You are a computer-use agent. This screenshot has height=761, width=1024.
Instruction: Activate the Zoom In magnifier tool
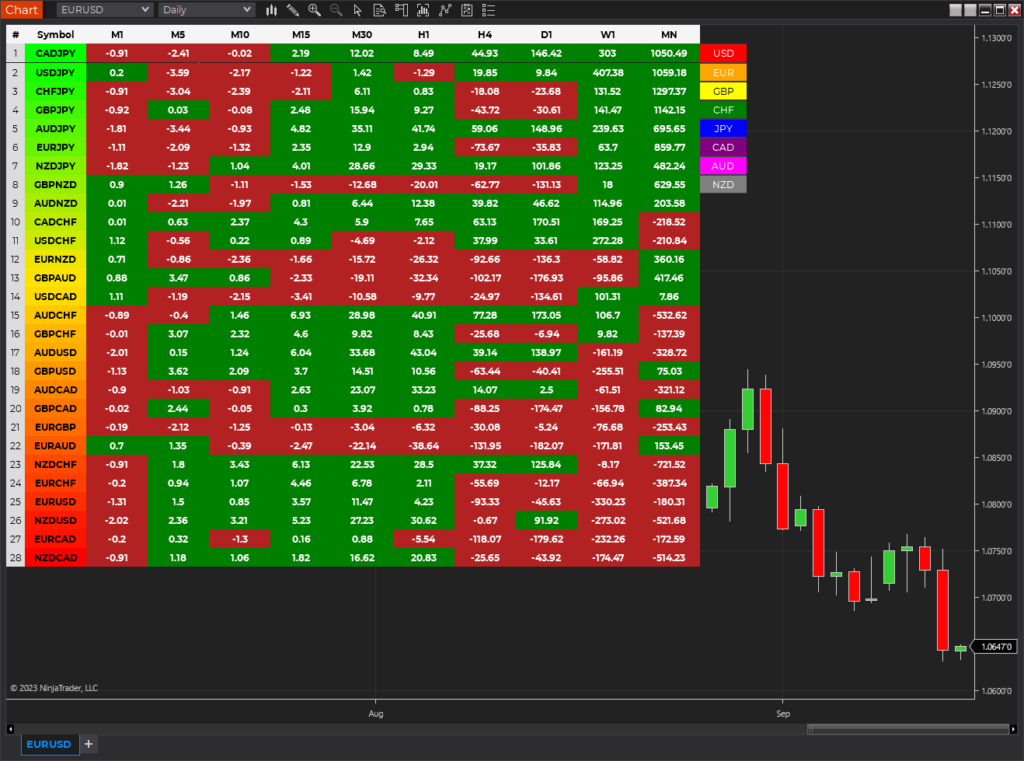click(x=315, y=10)
